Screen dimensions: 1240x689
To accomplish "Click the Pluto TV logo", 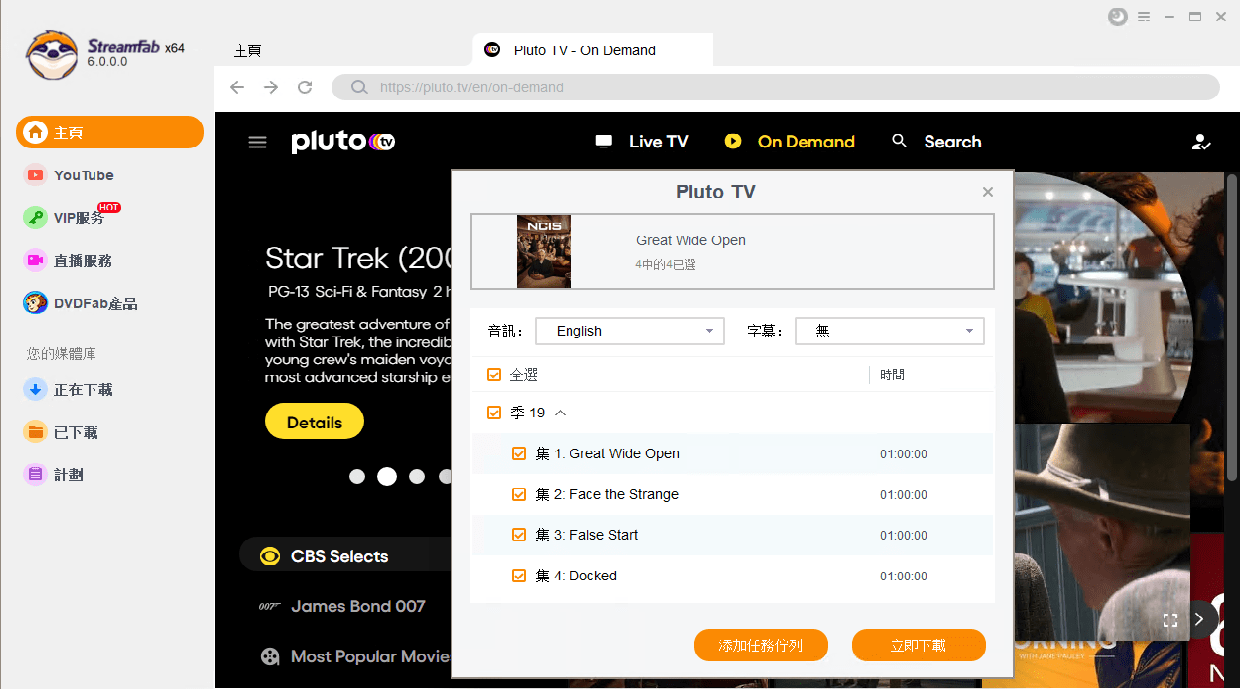I will point(343,142).
